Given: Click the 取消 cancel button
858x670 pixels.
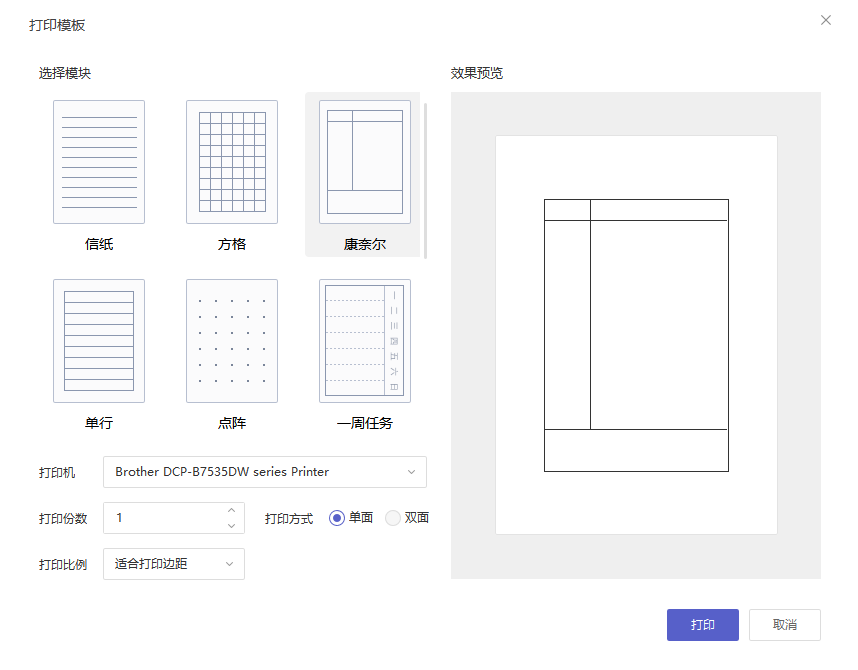Looking at the screenshot, I should [784, 625].
